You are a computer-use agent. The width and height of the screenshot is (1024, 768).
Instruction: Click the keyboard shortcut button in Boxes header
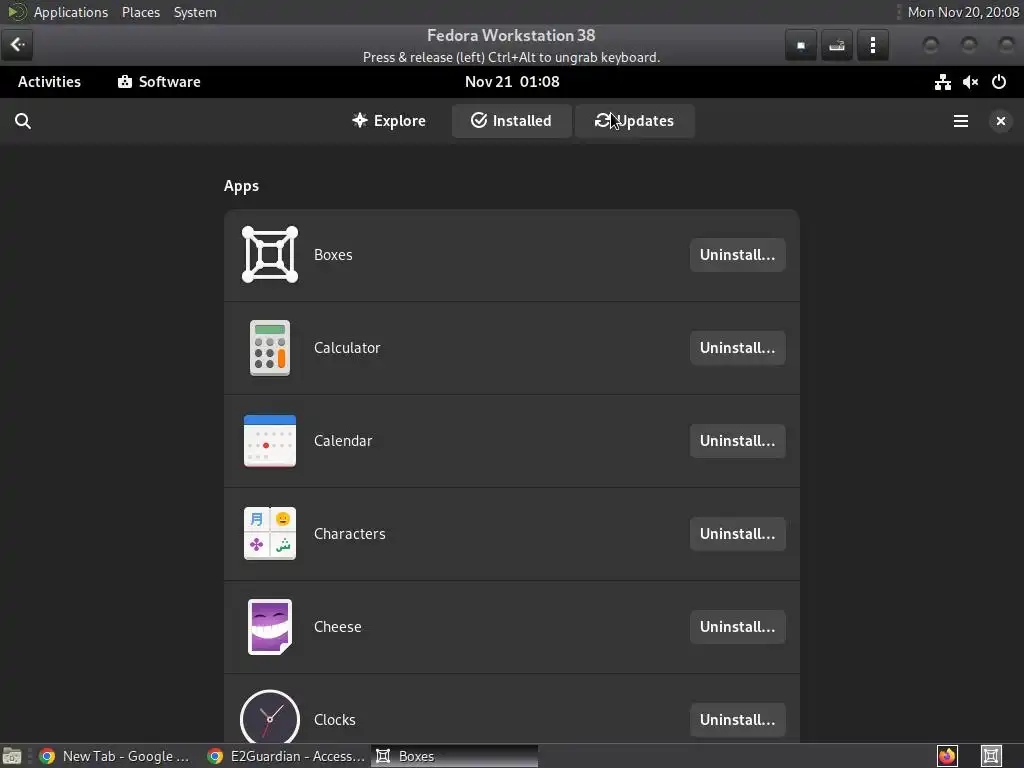pos(837,45)
